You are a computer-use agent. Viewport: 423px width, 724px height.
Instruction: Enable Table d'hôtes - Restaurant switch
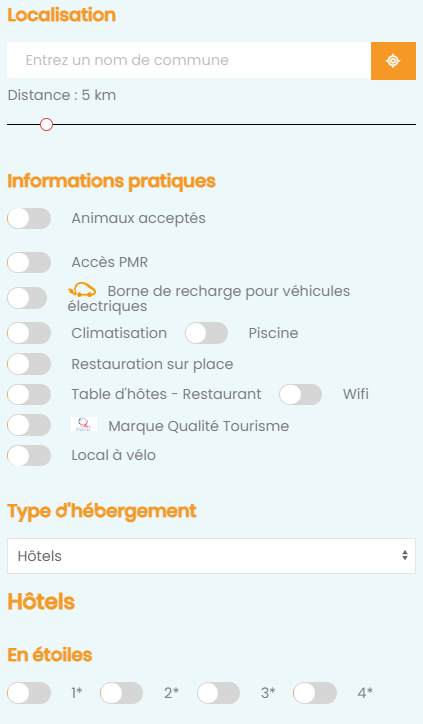point(29,394)
